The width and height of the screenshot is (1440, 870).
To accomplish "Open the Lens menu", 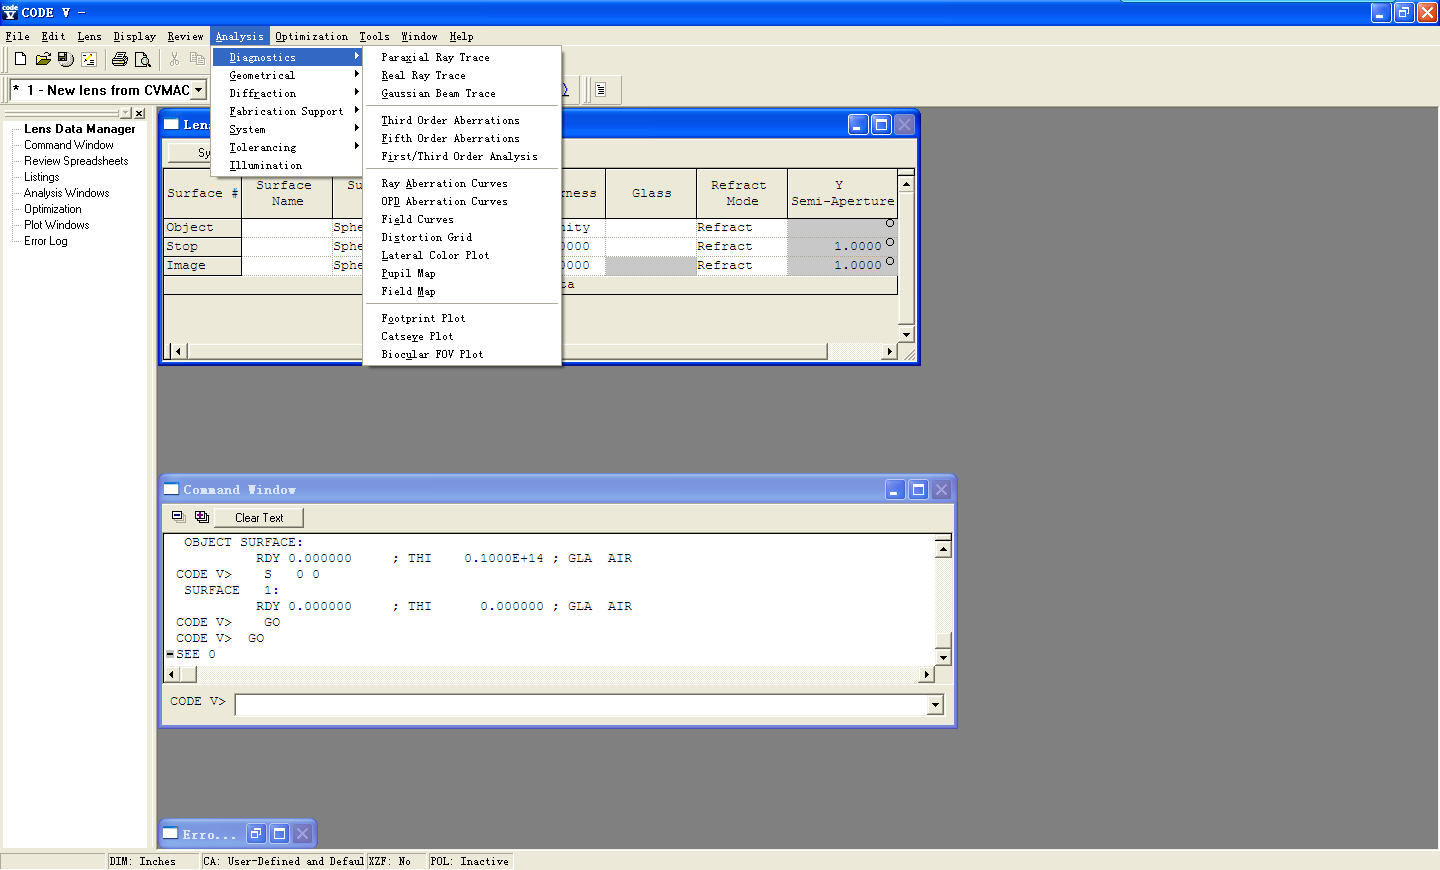I will click(89, 36).
